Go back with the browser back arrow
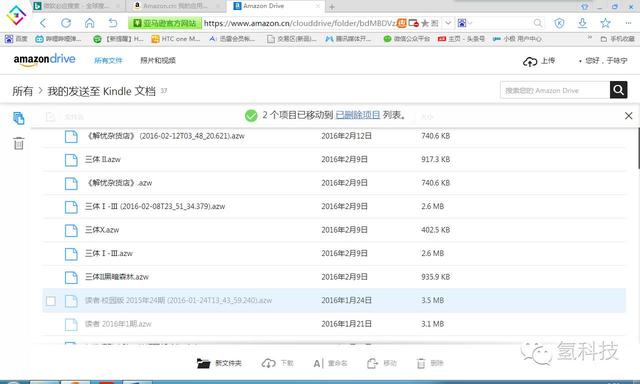This screenshot has width=640, height=384. tap(43, 23)
